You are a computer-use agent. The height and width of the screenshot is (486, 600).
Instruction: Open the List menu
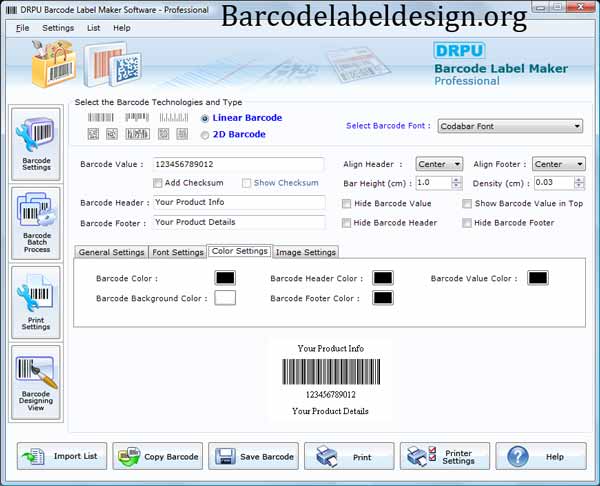click(x=93, y=28)
